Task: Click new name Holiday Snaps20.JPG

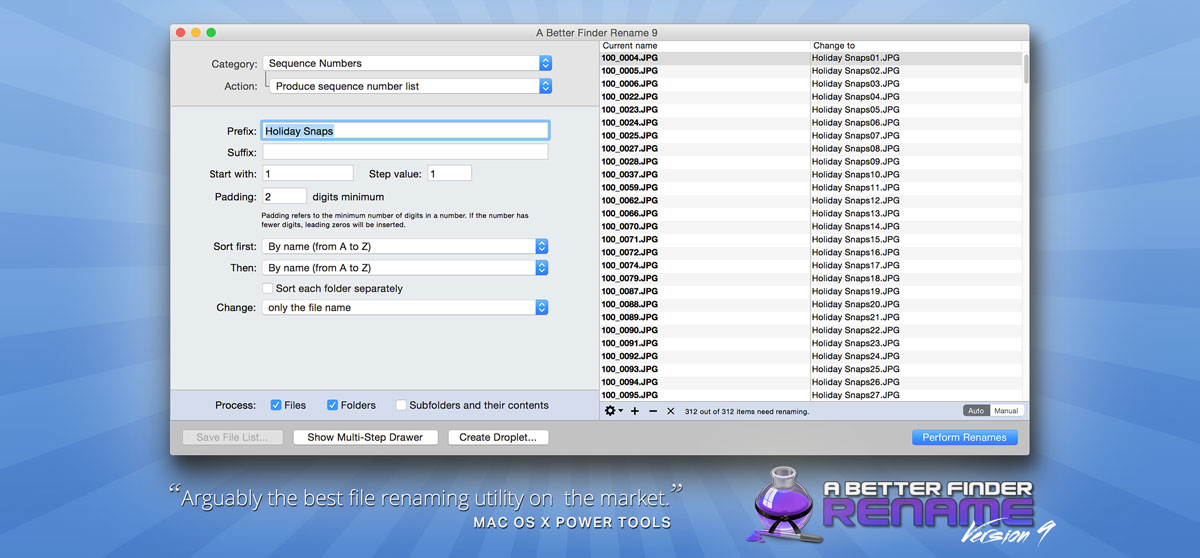Action: [856, 305]
